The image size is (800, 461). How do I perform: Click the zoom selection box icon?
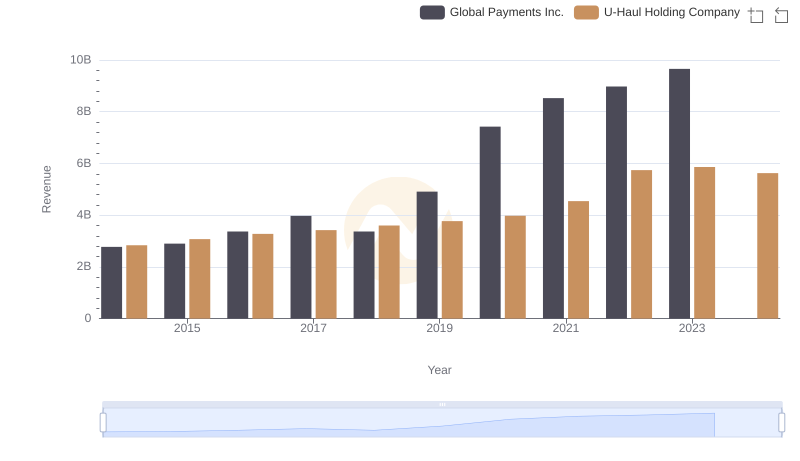[756, 15]
